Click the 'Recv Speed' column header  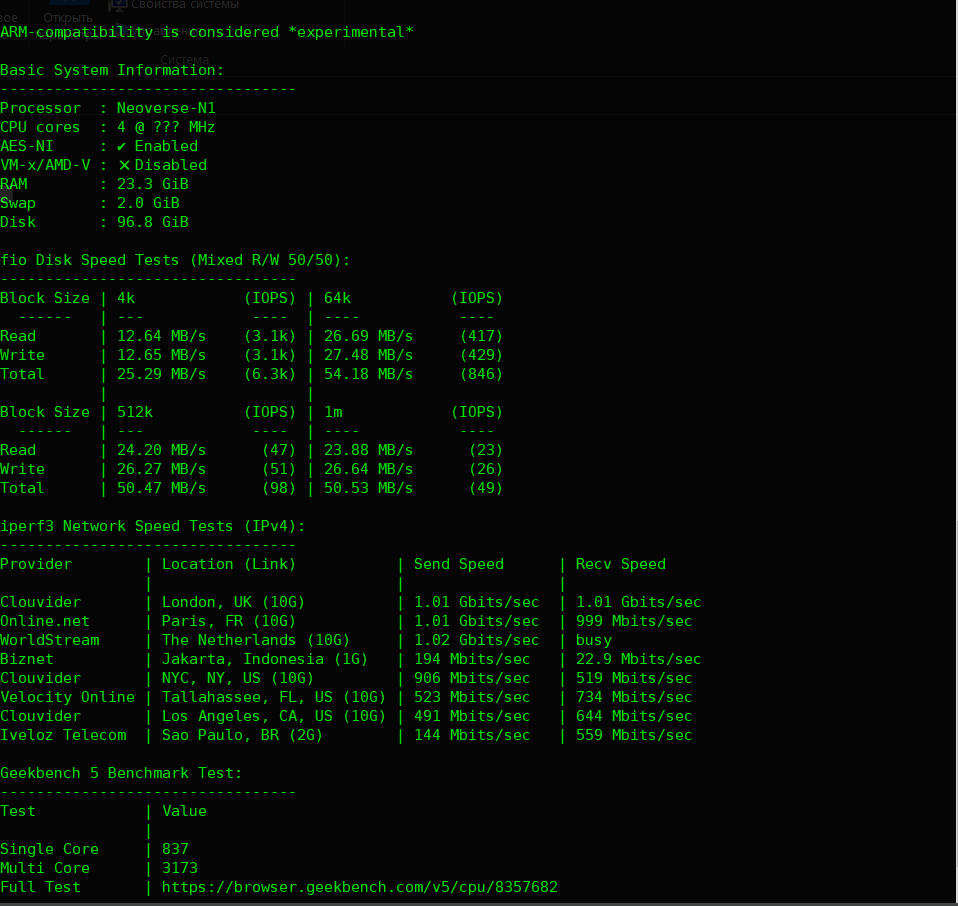(620, 564)
